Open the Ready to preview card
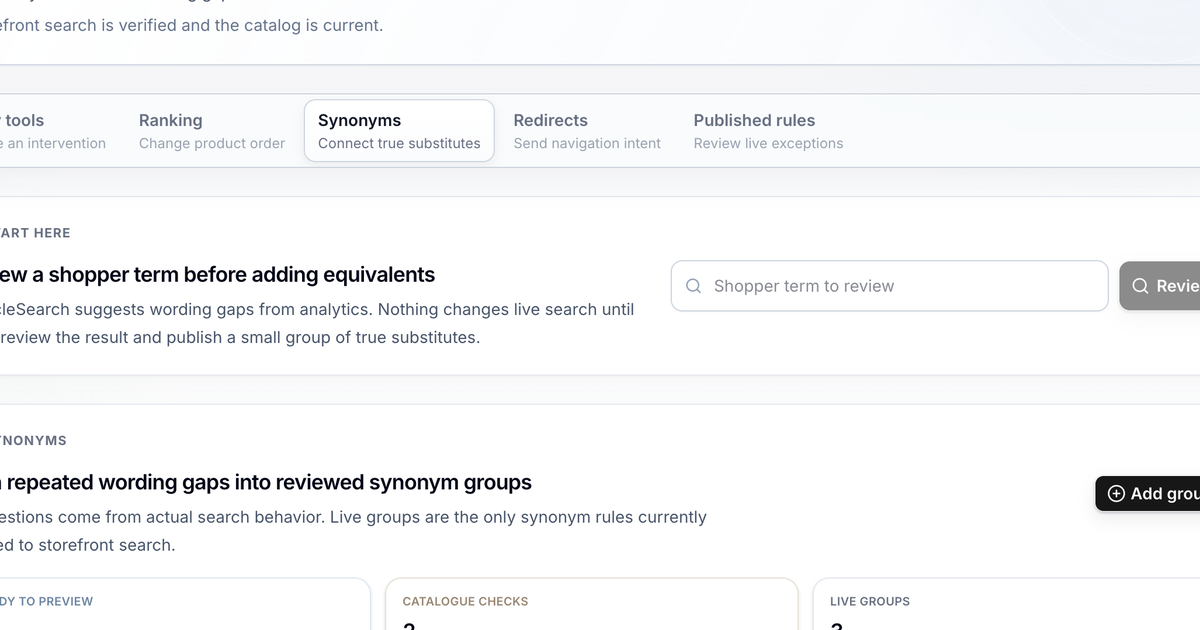 coord(185,604)
